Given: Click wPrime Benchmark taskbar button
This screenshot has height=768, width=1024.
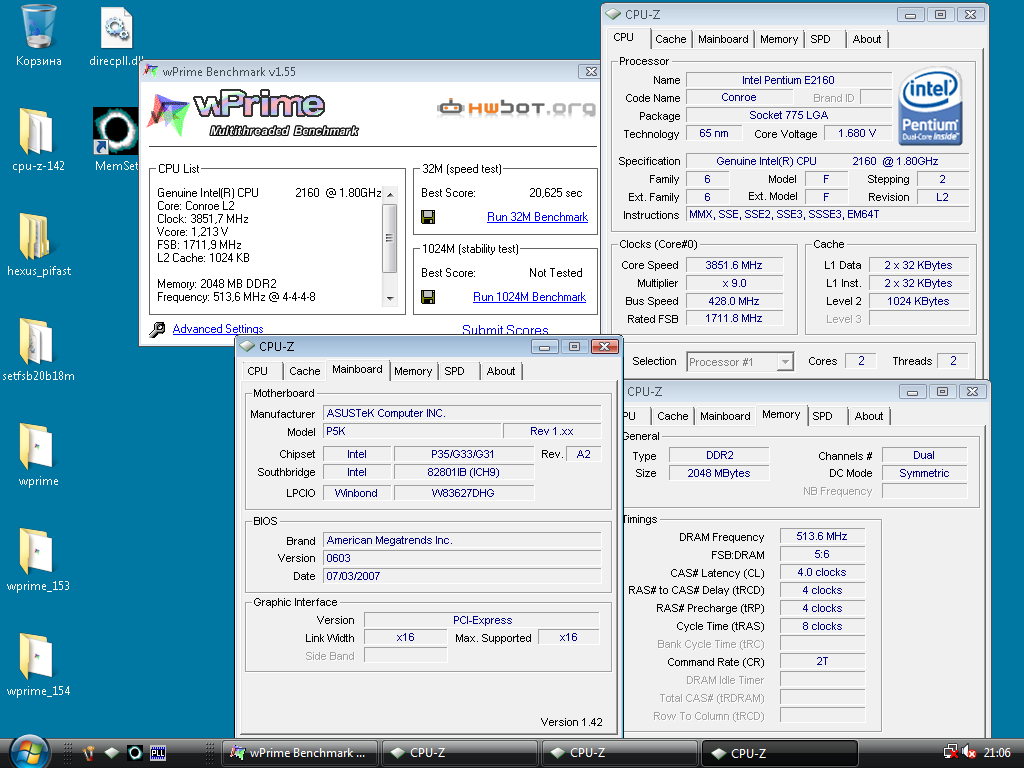Looking at the screenshot, I should pyautogui.click(x=300, y=753).
